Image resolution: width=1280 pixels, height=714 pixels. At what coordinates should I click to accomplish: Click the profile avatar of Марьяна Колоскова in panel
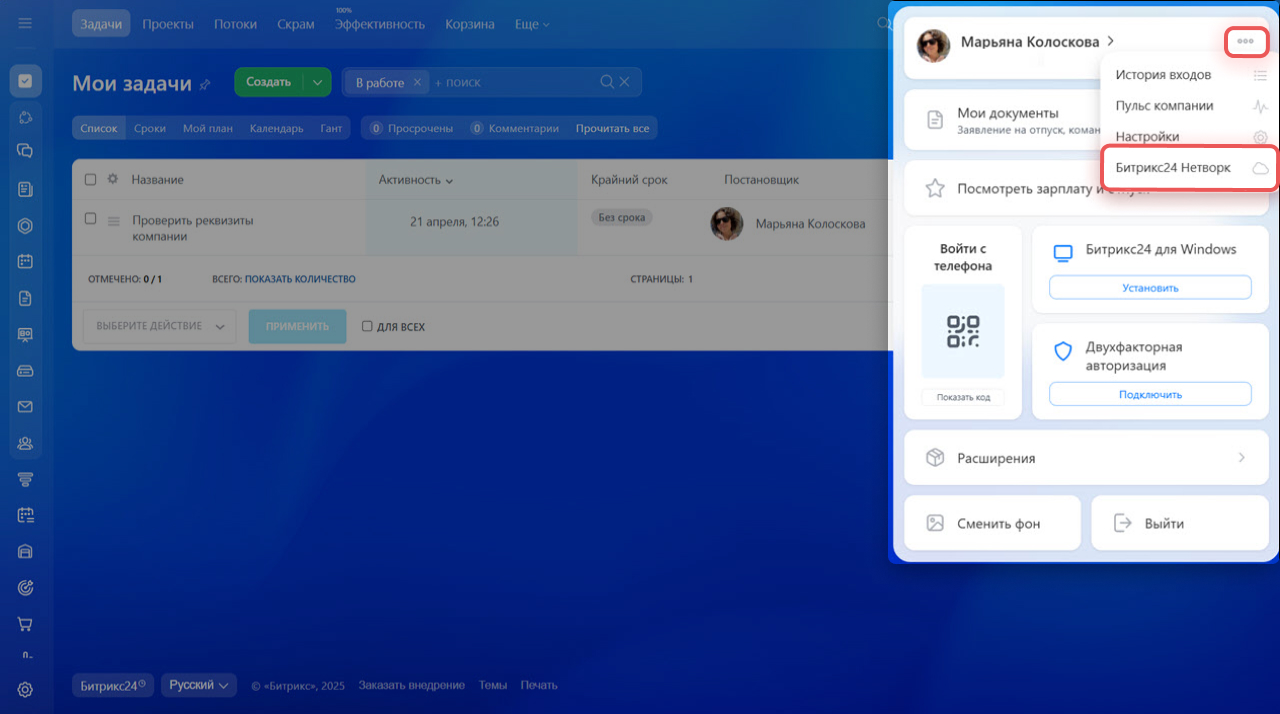(933, 45)
